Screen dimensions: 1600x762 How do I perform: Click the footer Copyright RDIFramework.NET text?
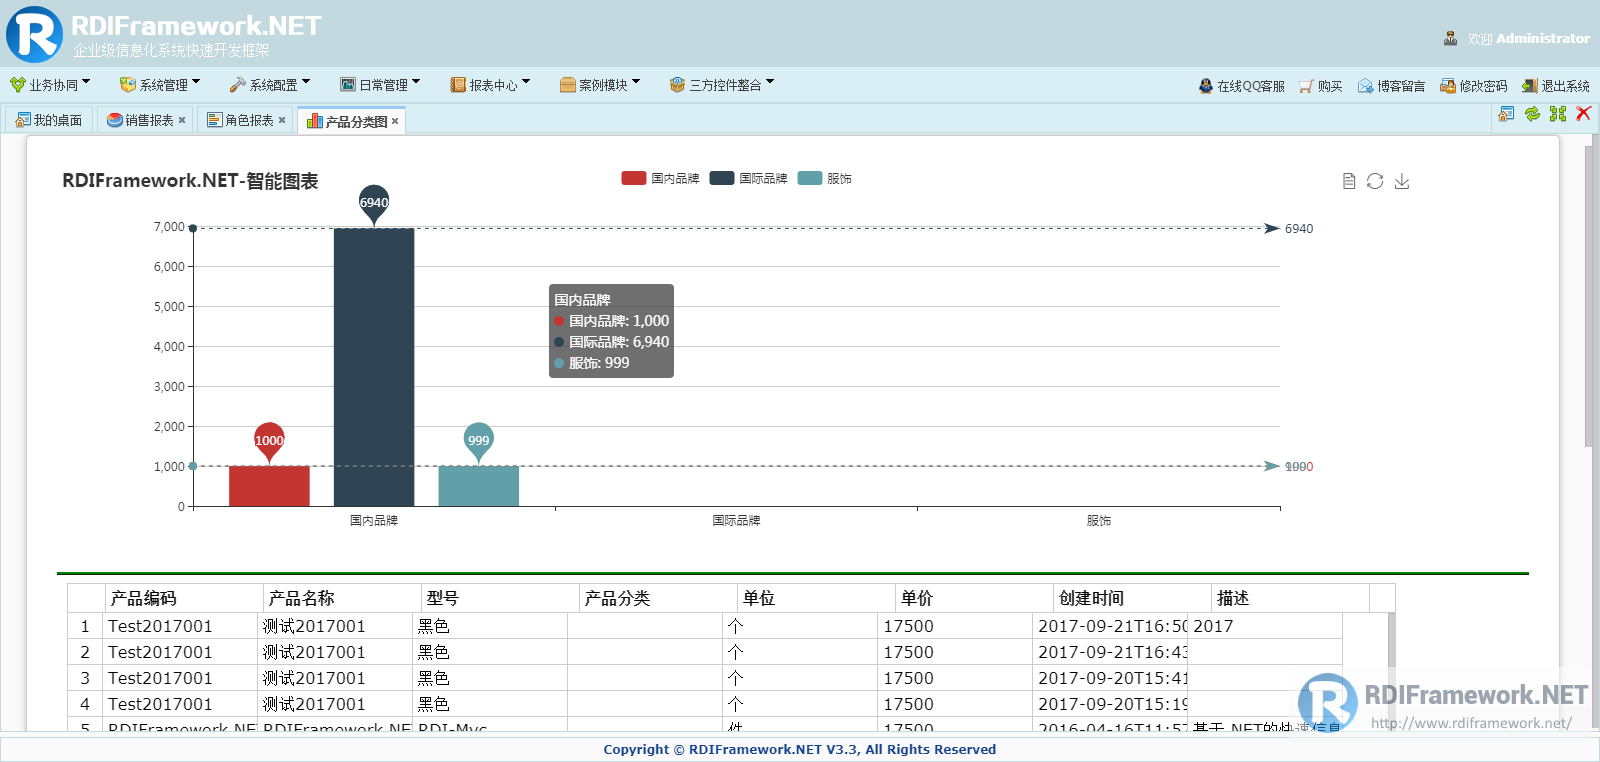(799, 749)
